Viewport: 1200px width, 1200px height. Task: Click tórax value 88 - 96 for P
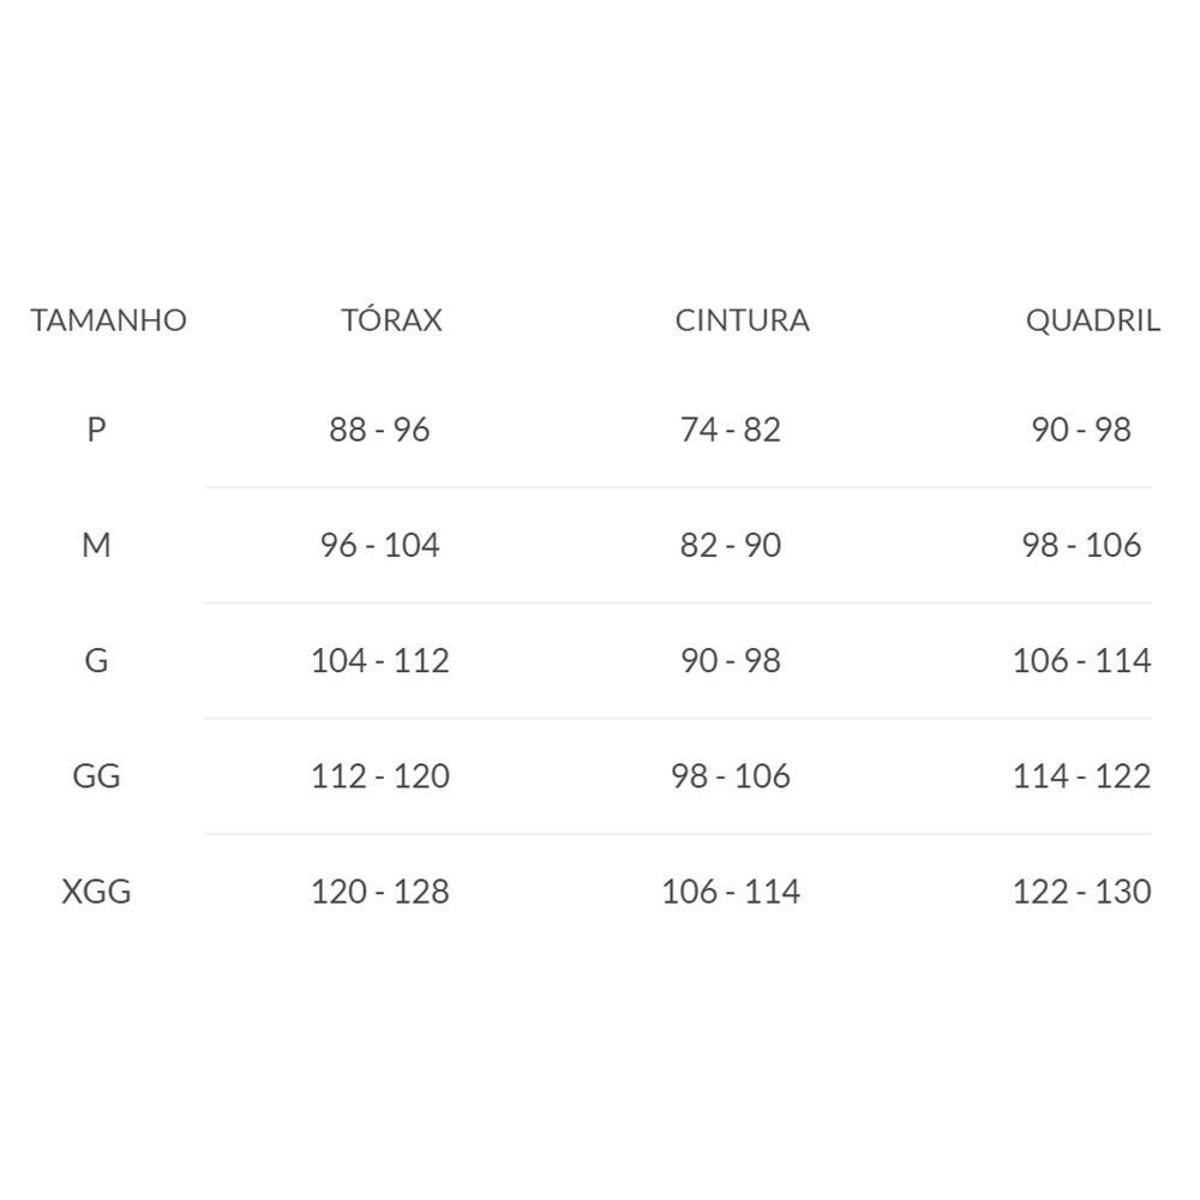click(379, 430)
